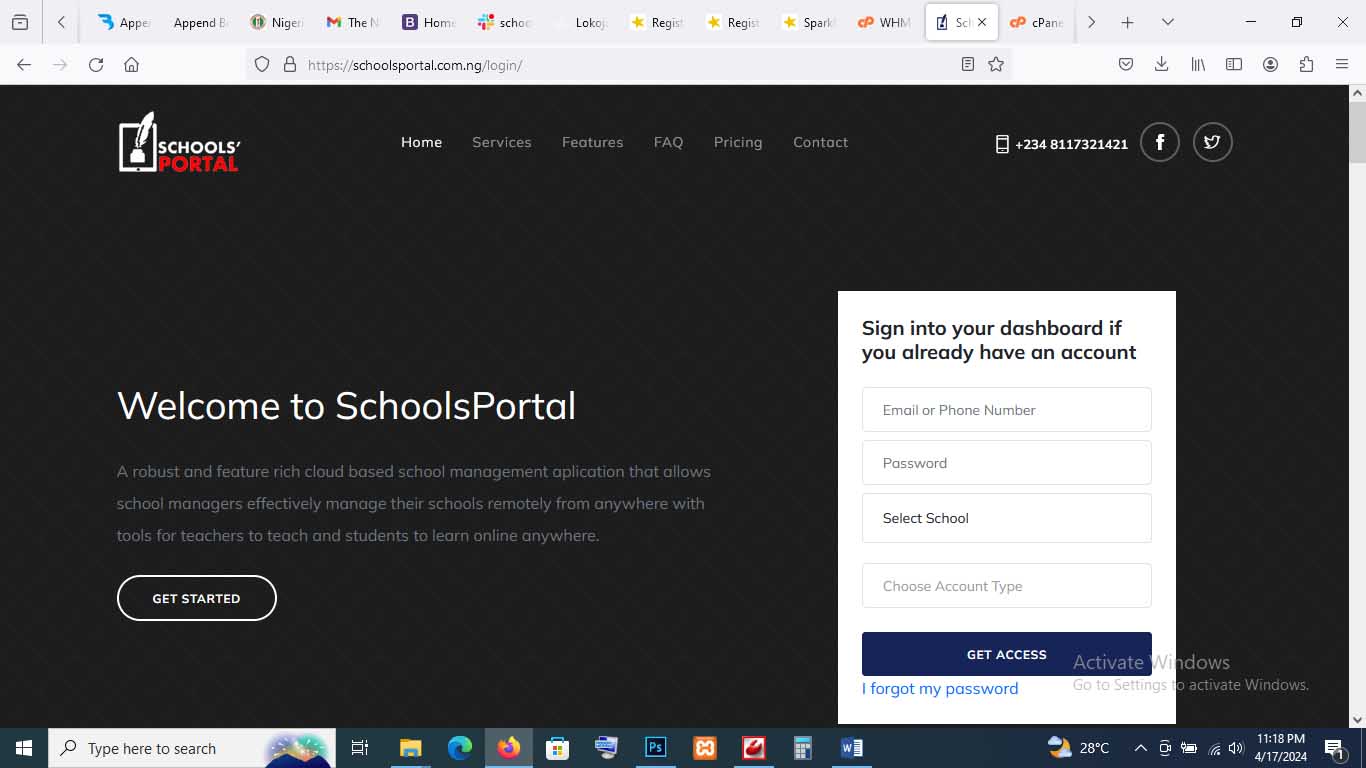Click the padlock site security icon

tap(290, 64)
